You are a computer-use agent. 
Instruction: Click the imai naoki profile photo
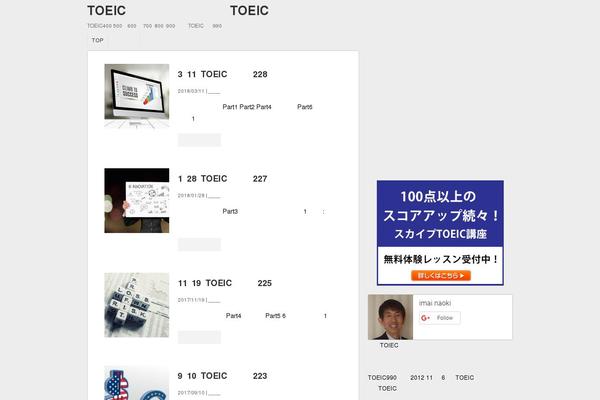(x=390, y=317)
